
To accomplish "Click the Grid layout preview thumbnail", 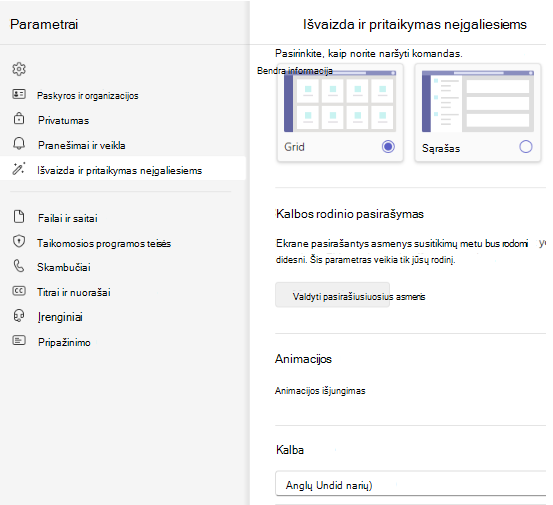I will click(340, 101).
